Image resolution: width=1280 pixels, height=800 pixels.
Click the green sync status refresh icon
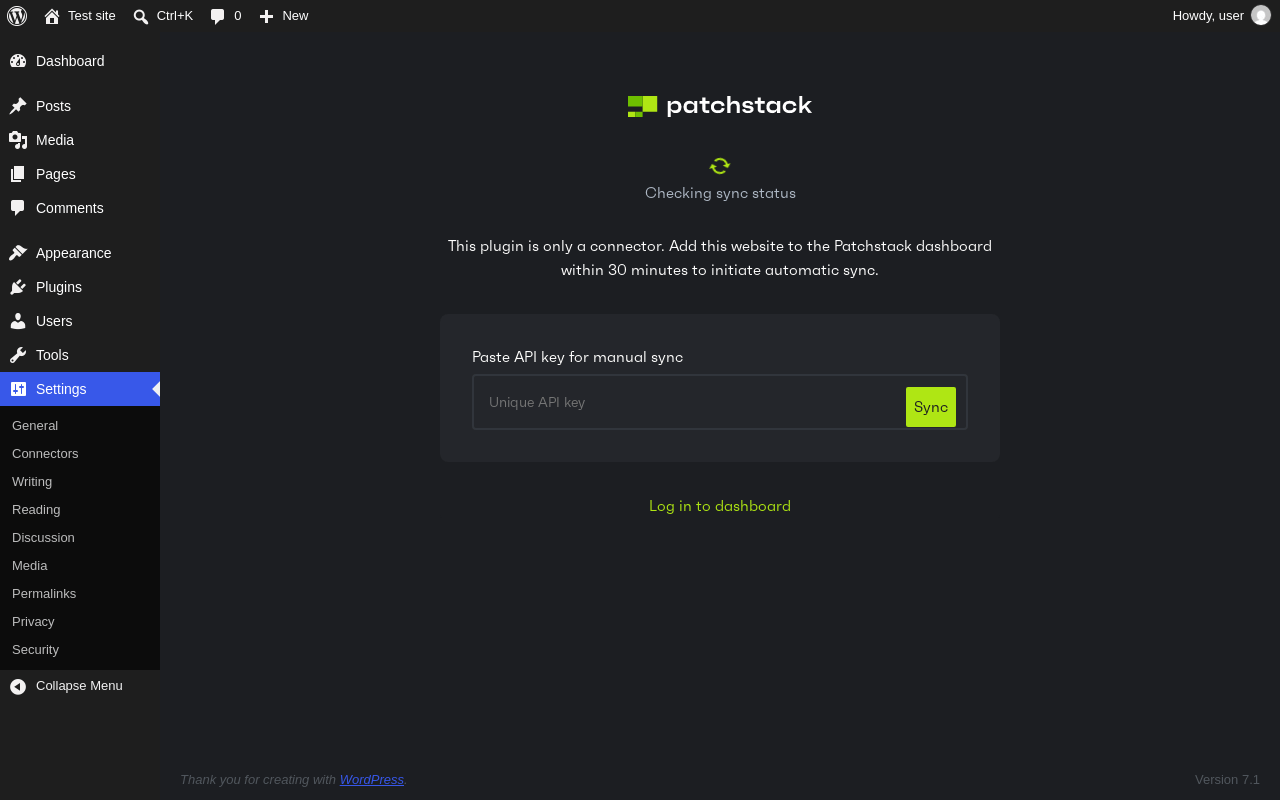[720, 166]
